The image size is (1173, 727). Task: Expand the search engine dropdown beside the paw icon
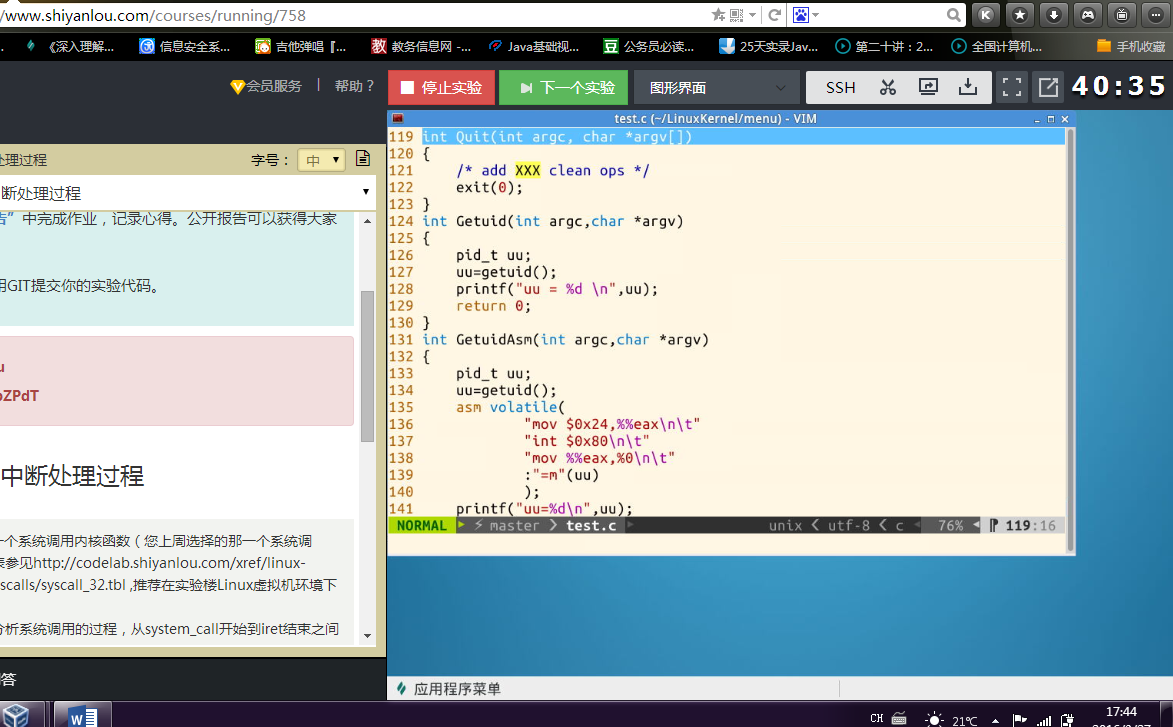click(x=815, y=15)
